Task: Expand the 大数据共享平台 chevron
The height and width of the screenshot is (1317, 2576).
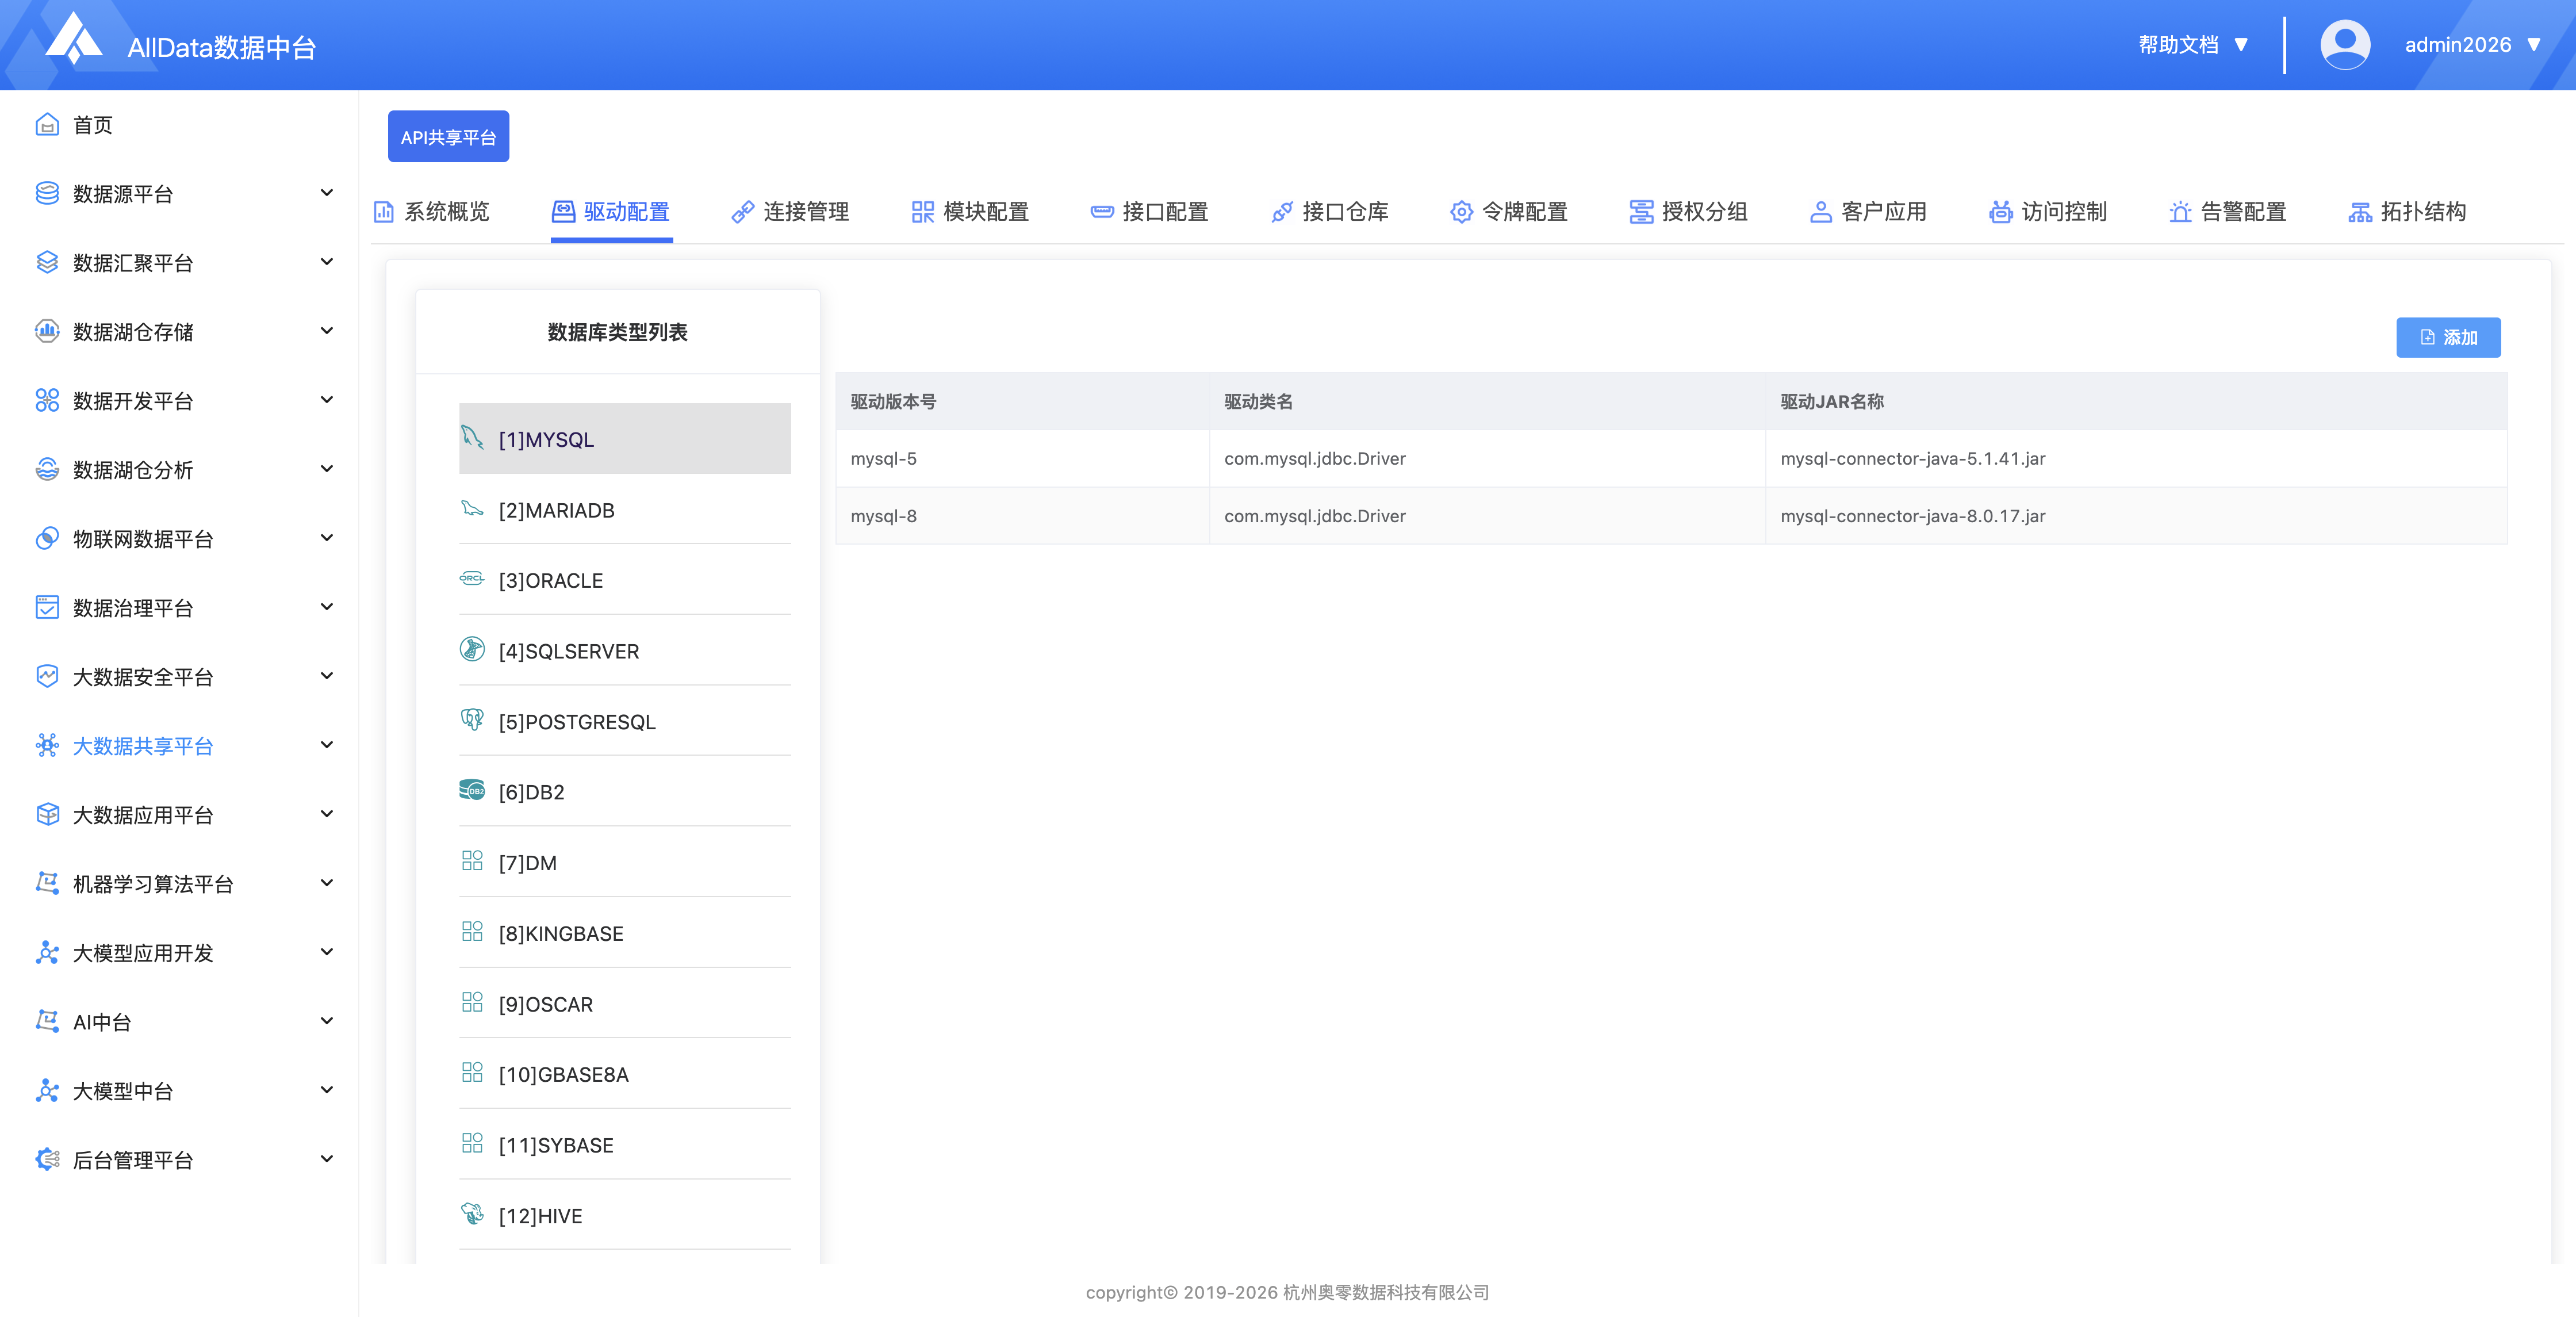Action: point(326,744)
